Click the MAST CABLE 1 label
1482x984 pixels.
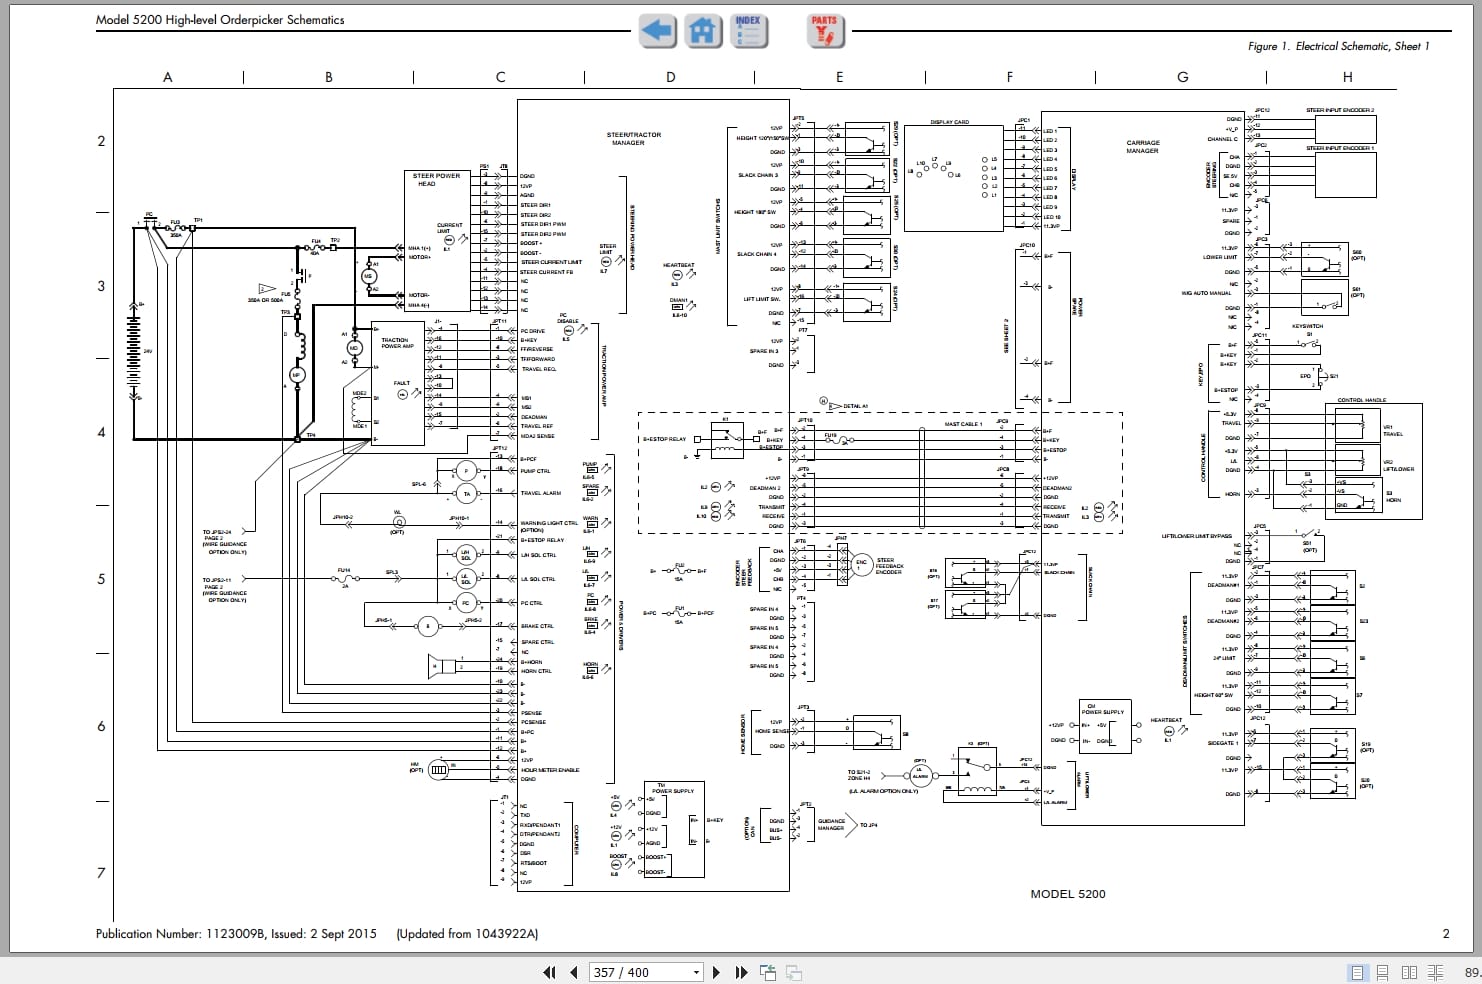point(963,424)
